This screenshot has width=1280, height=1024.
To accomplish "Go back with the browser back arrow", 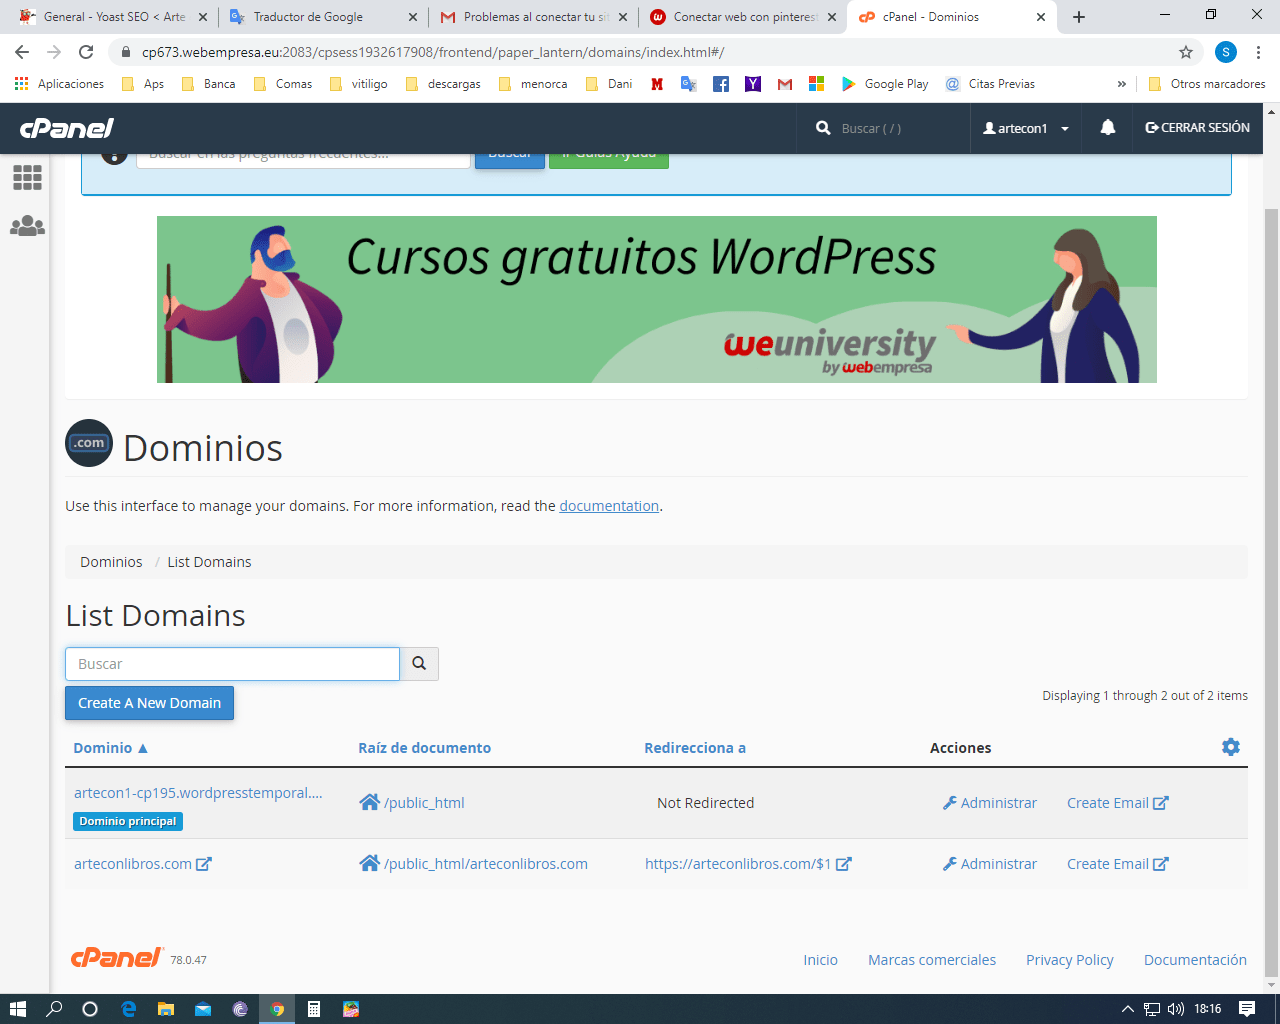I will (x=22, y=52).
